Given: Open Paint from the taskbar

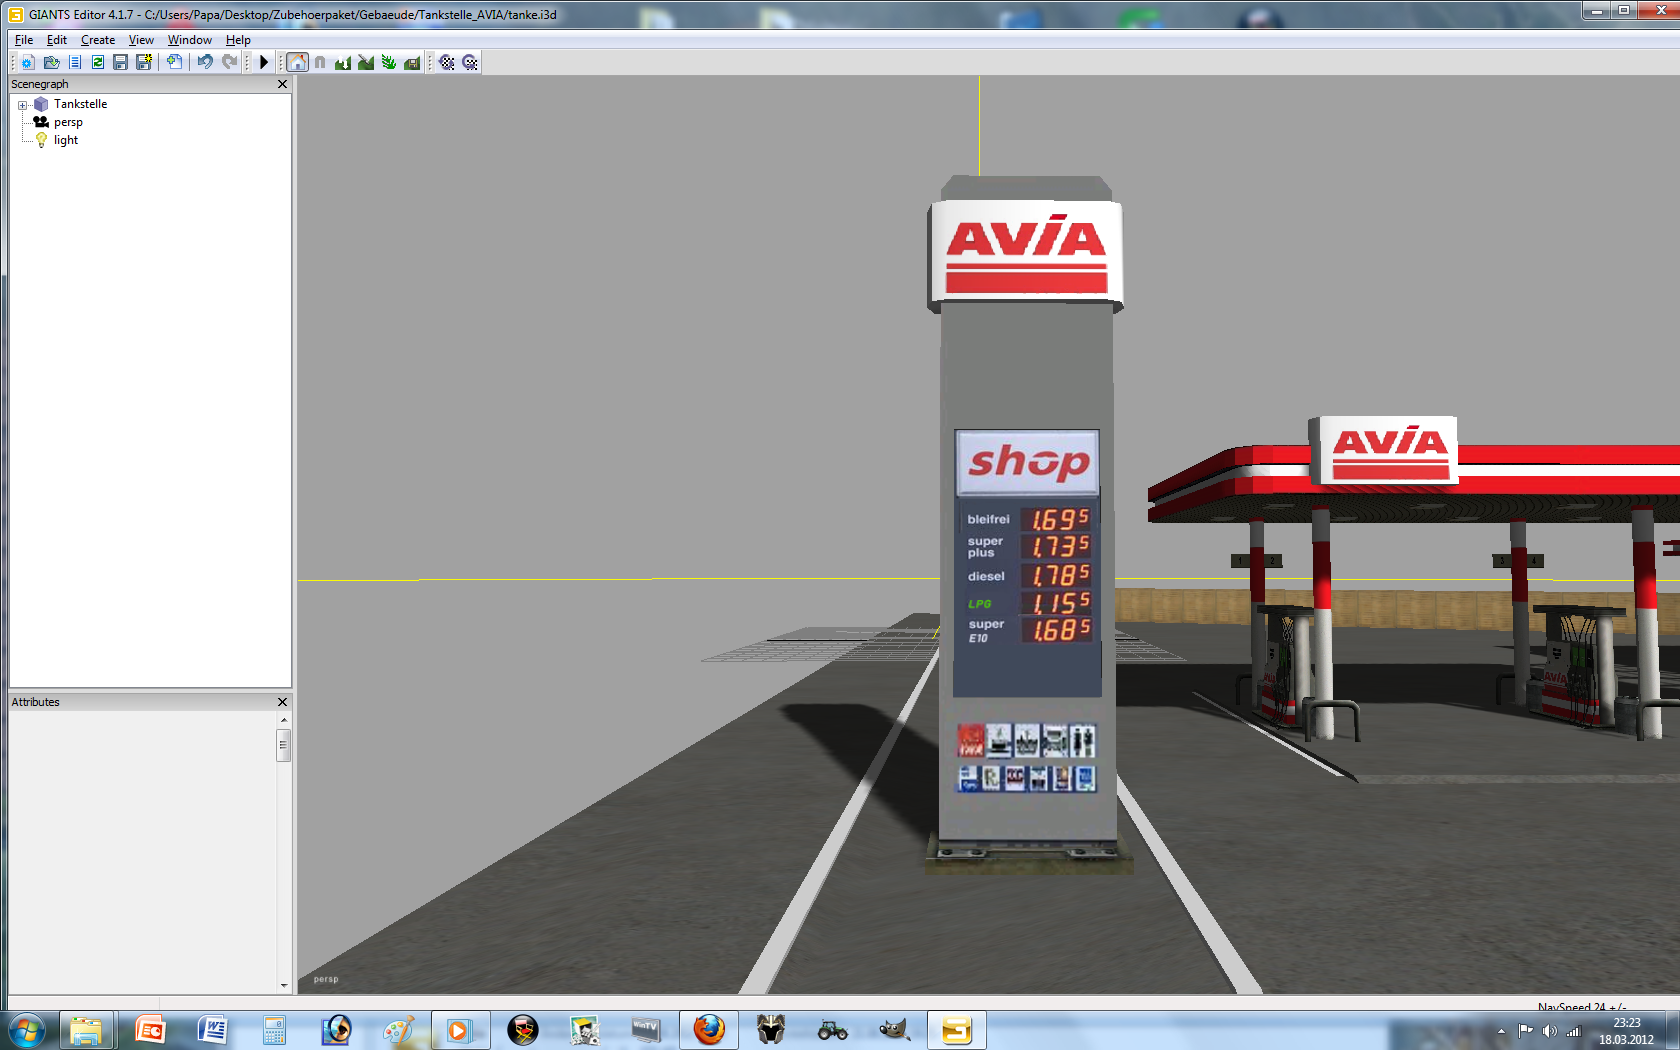Looking at the screenshot, I should [398, 1030].
